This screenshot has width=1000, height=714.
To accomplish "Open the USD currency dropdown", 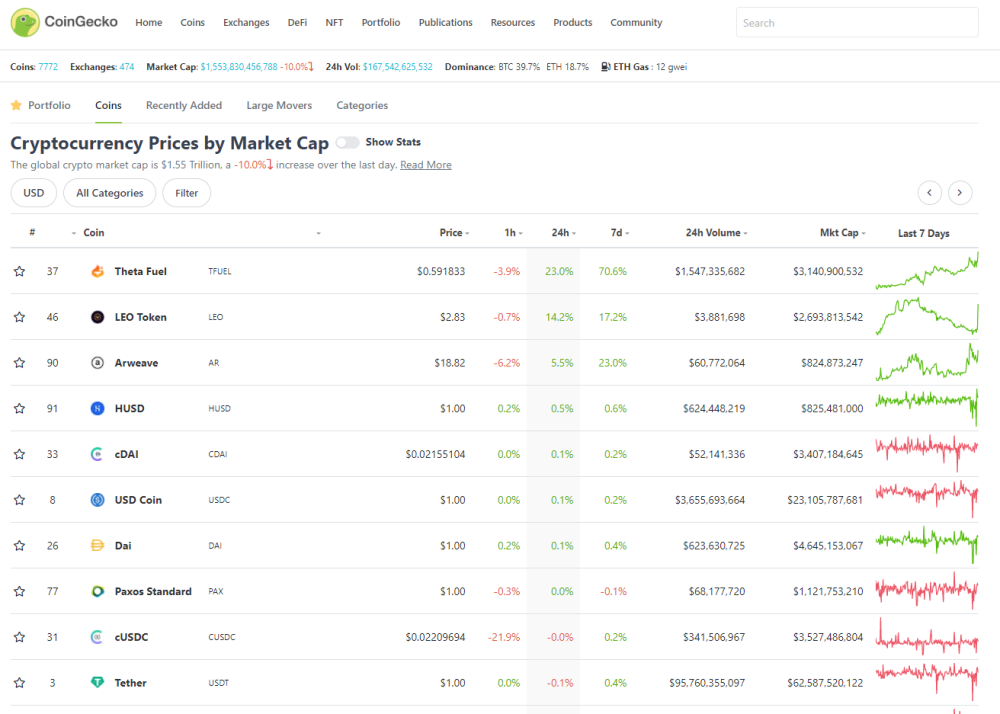I will pos(34,193).
